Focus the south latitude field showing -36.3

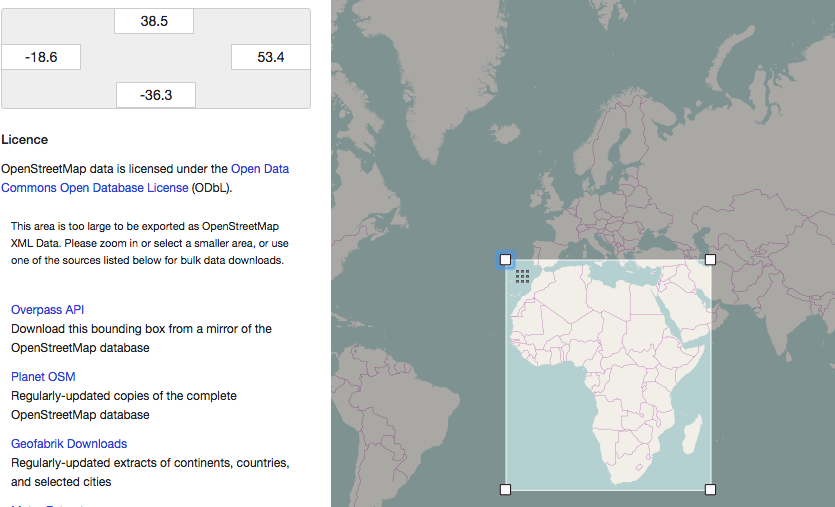[x=156, y=95]
